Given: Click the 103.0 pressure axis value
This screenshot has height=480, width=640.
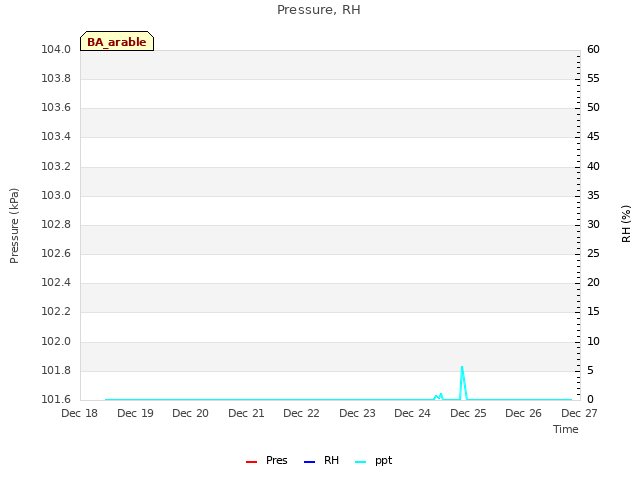Looking at the screenshot, I should point(56,196).
